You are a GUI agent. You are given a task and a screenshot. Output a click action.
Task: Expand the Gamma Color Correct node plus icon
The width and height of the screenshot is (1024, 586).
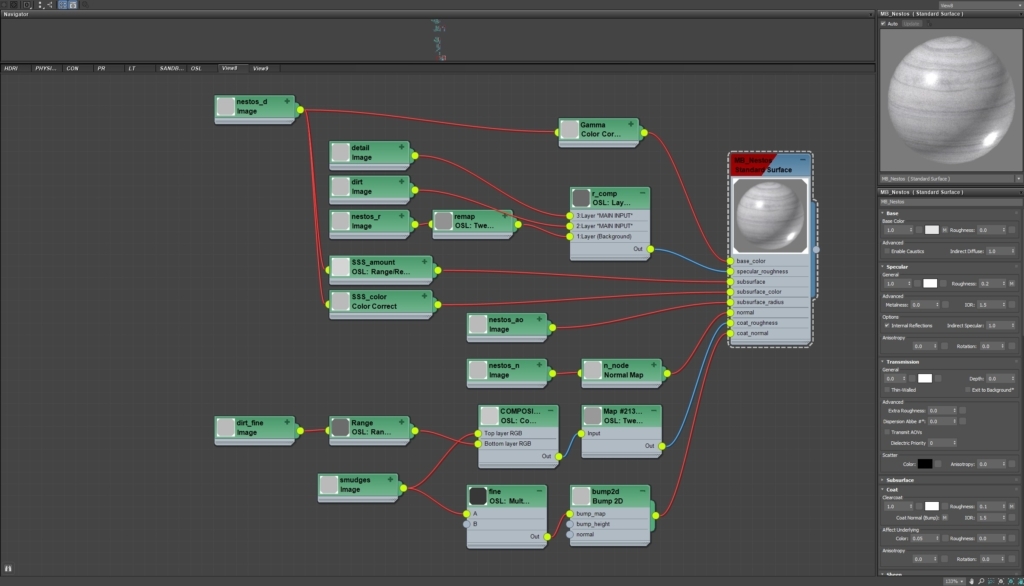click(631, 124)
